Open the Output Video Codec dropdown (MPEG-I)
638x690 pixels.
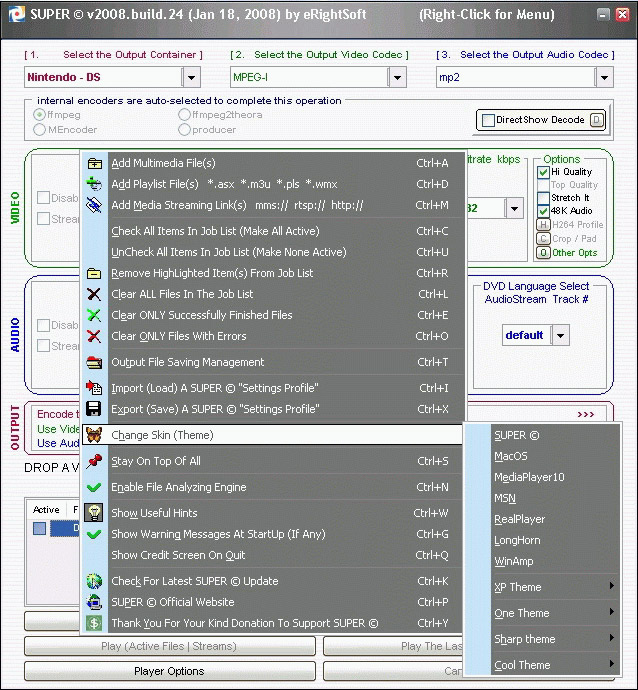click(397, 77)
